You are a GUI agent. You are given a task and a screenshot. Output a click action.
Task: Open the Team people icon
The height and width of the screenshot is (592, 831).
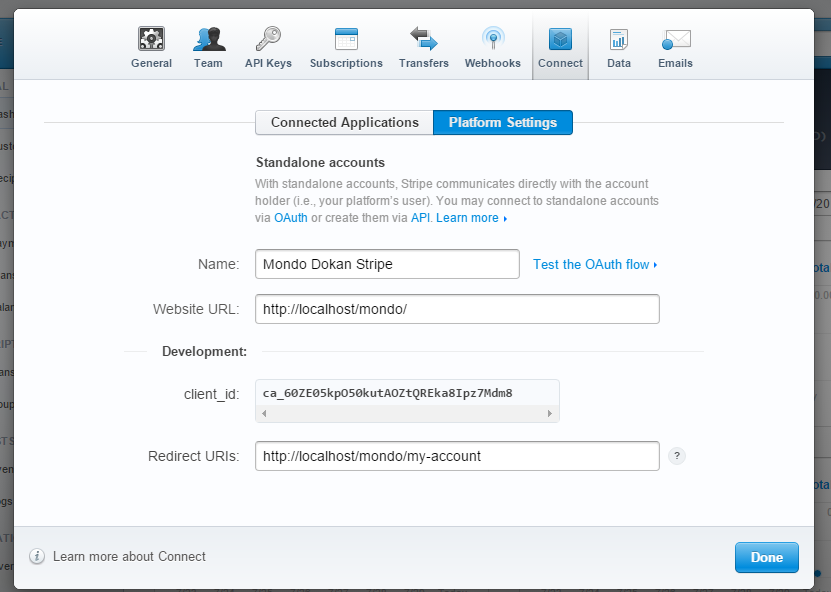coord(209,39)
